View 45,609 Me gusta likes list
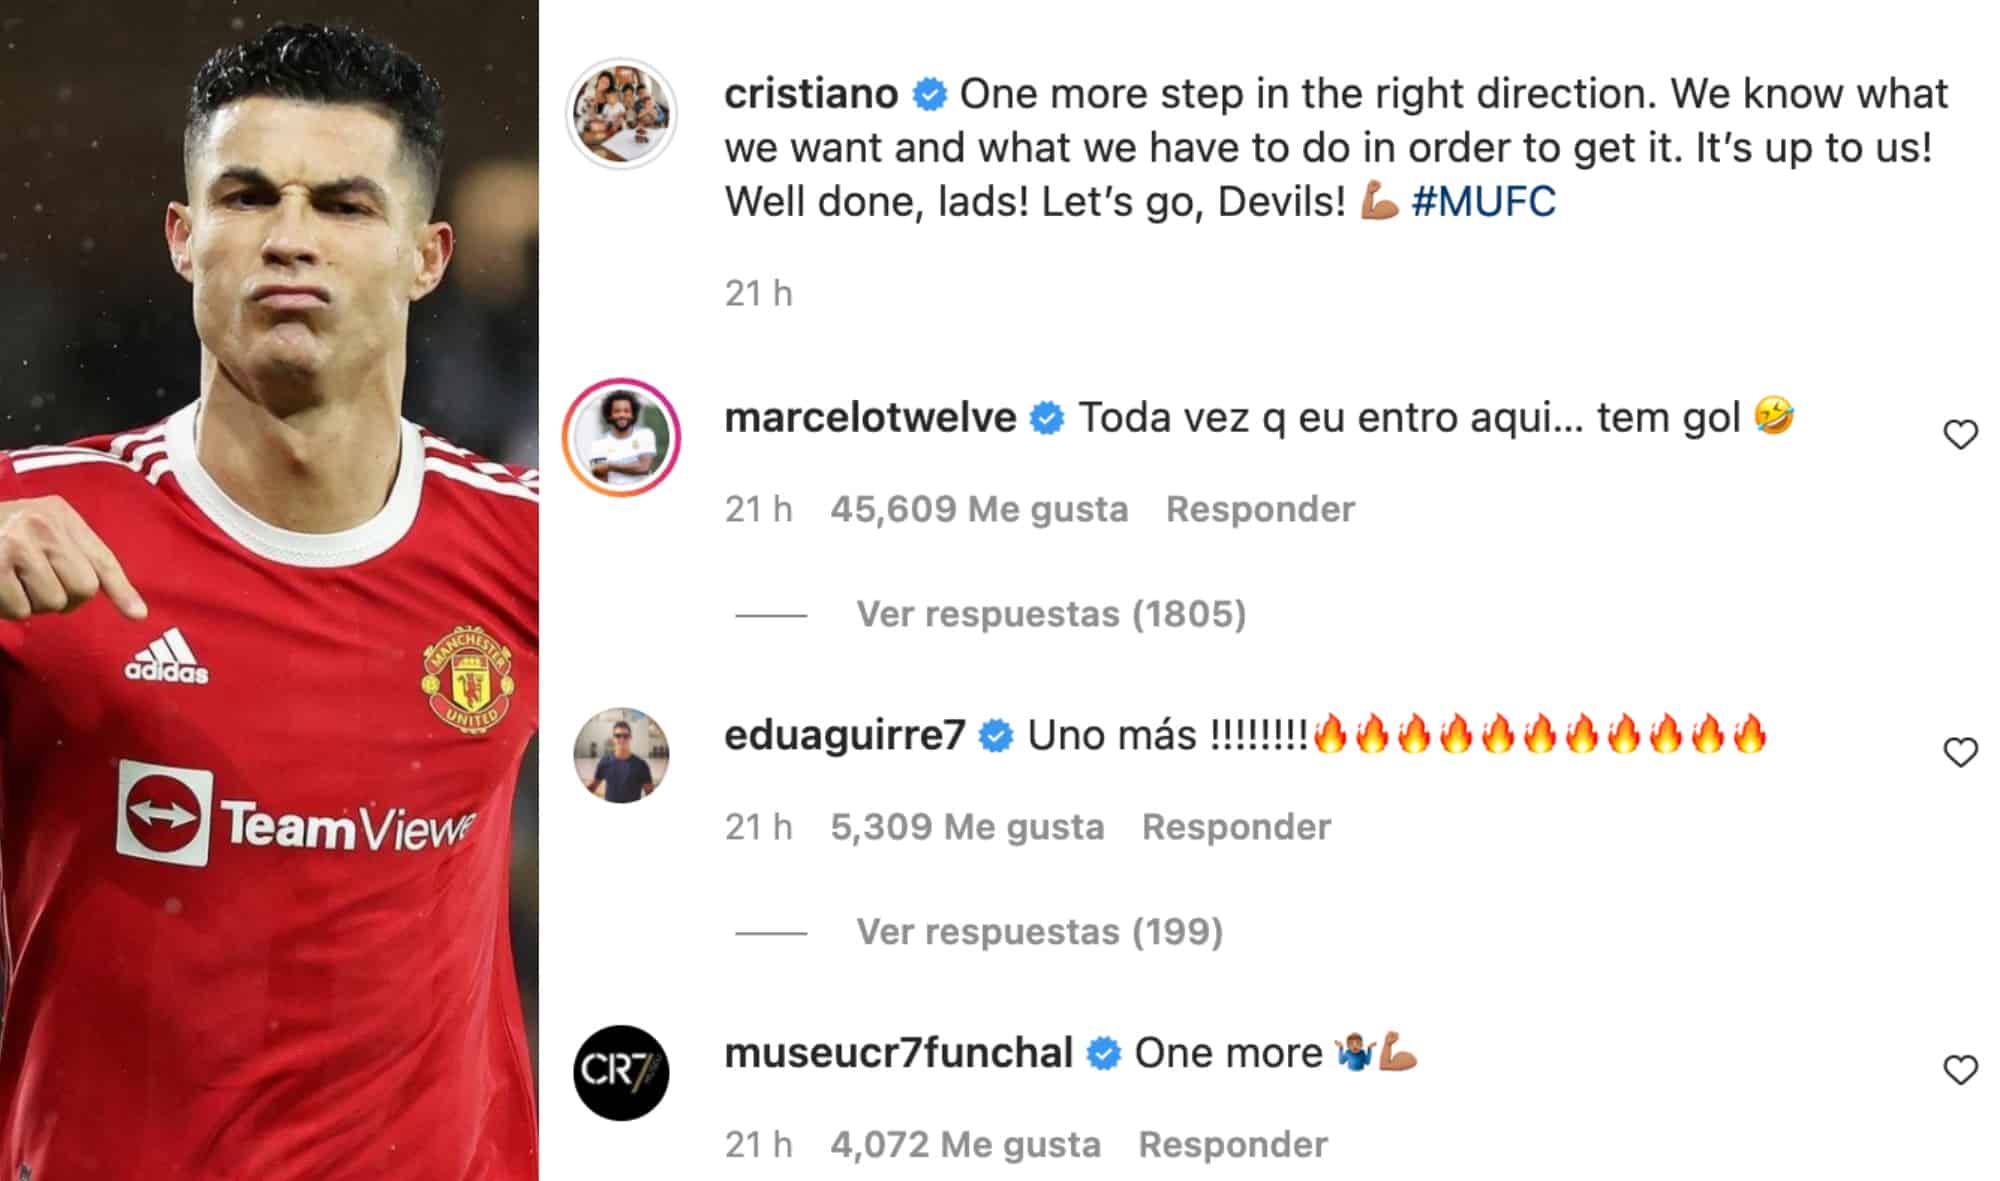Image resolution: width=2000 pixels, height=1181 pixels. pos(979,509)
